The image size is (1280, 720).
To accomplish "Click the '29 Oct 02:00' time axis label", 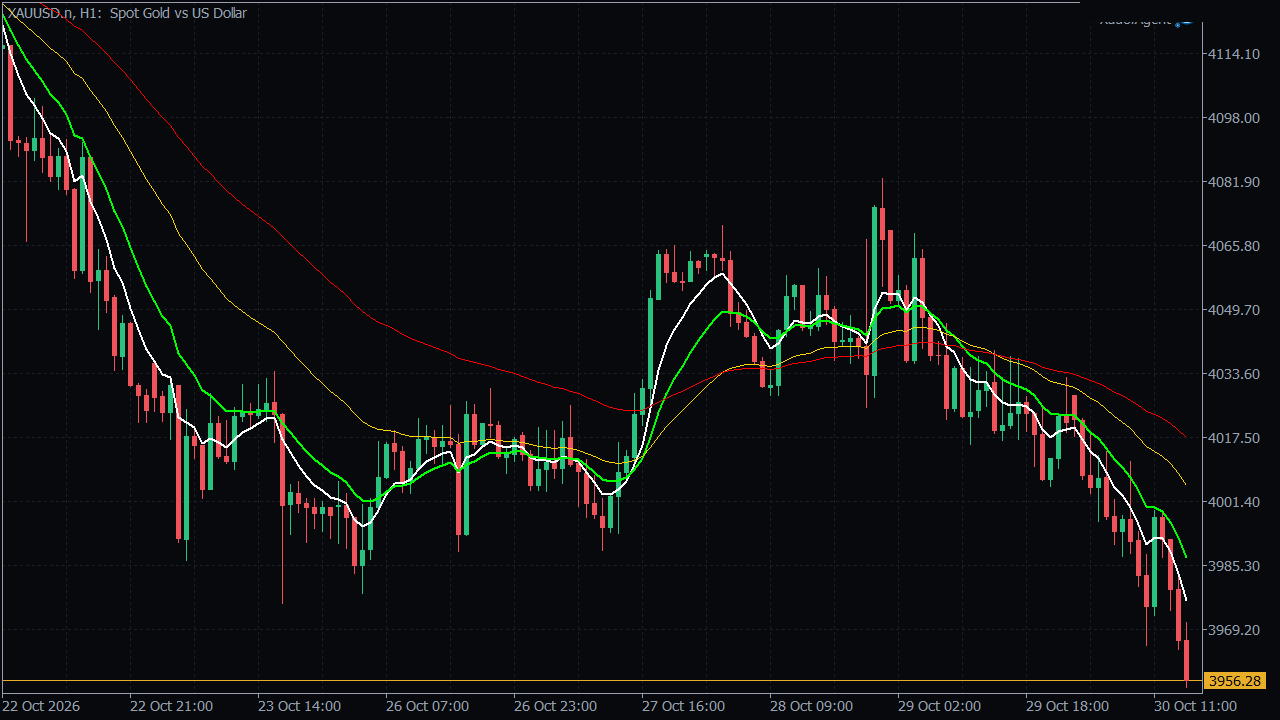I will [940, 706].
